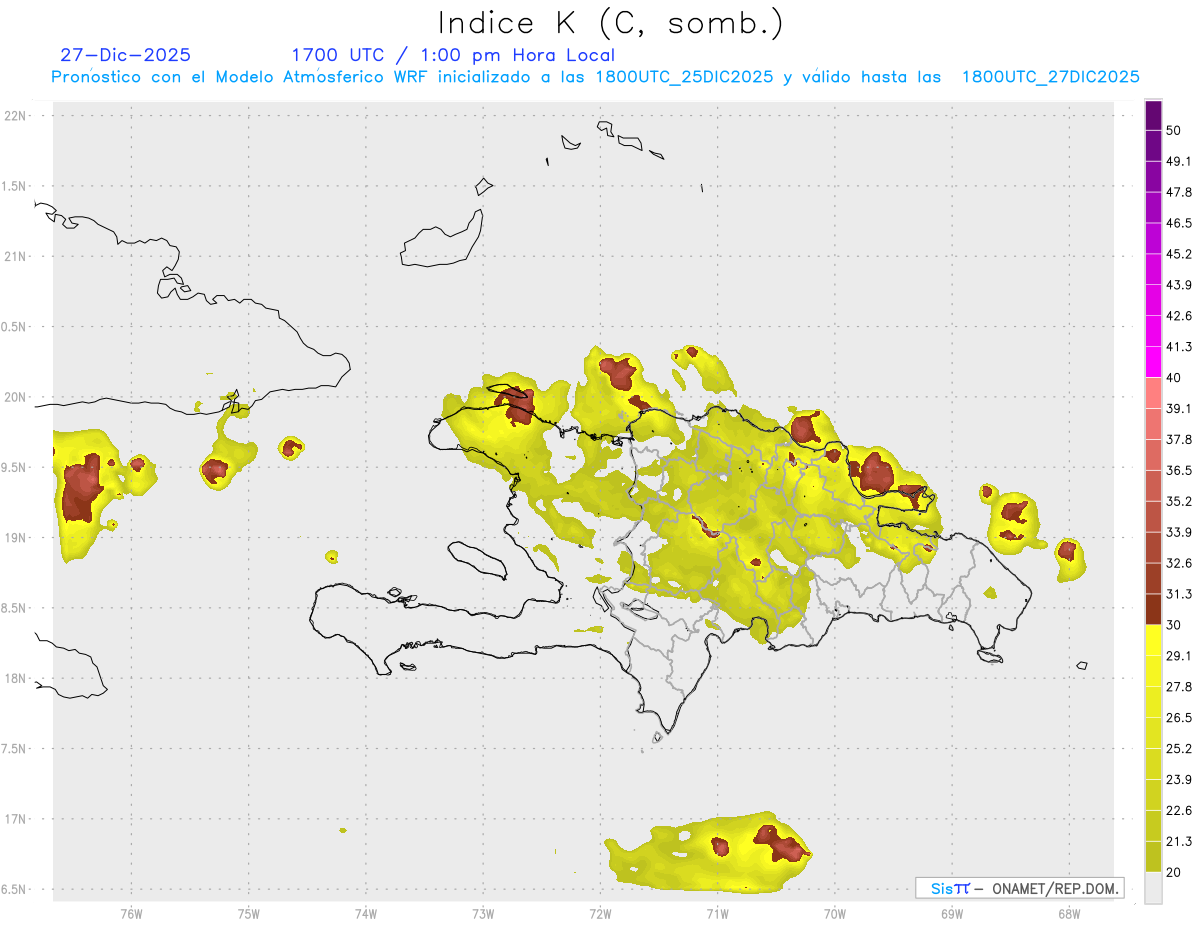Click the color scale label '45.2'

tap(1180, 254)
